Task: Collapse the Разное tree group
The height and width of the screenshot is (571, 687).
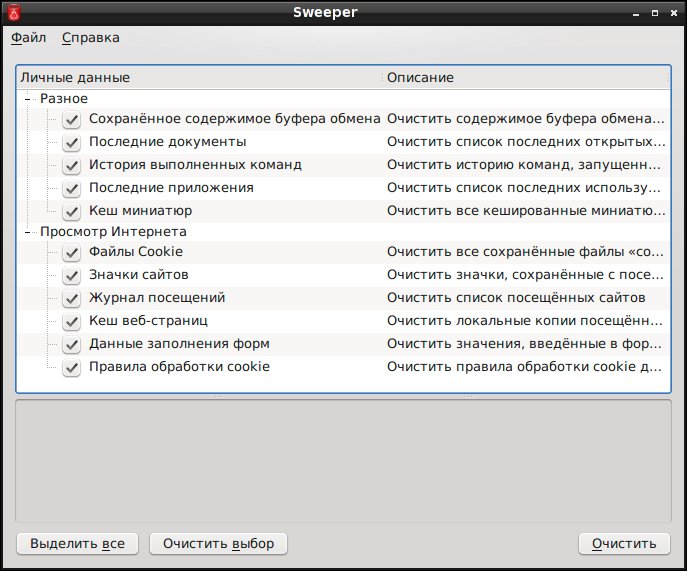Action: [x=28, y=99]
